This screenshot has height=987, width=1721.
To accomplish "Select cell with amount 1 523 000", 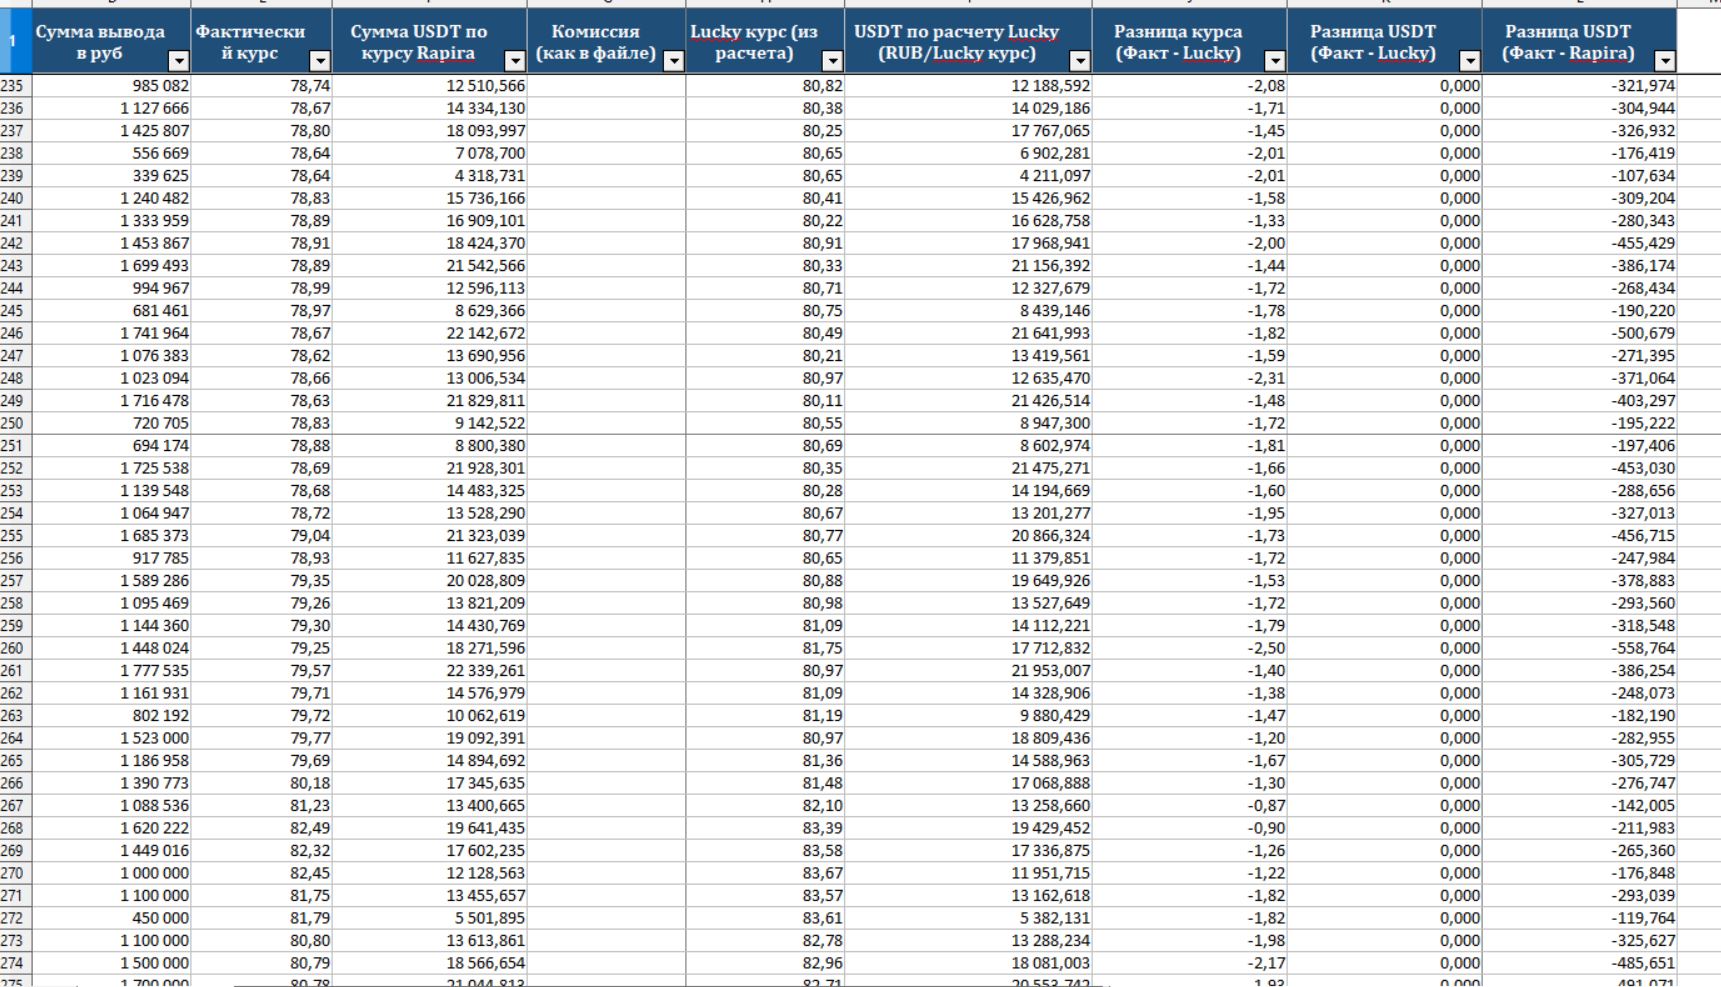I will 111,738.
